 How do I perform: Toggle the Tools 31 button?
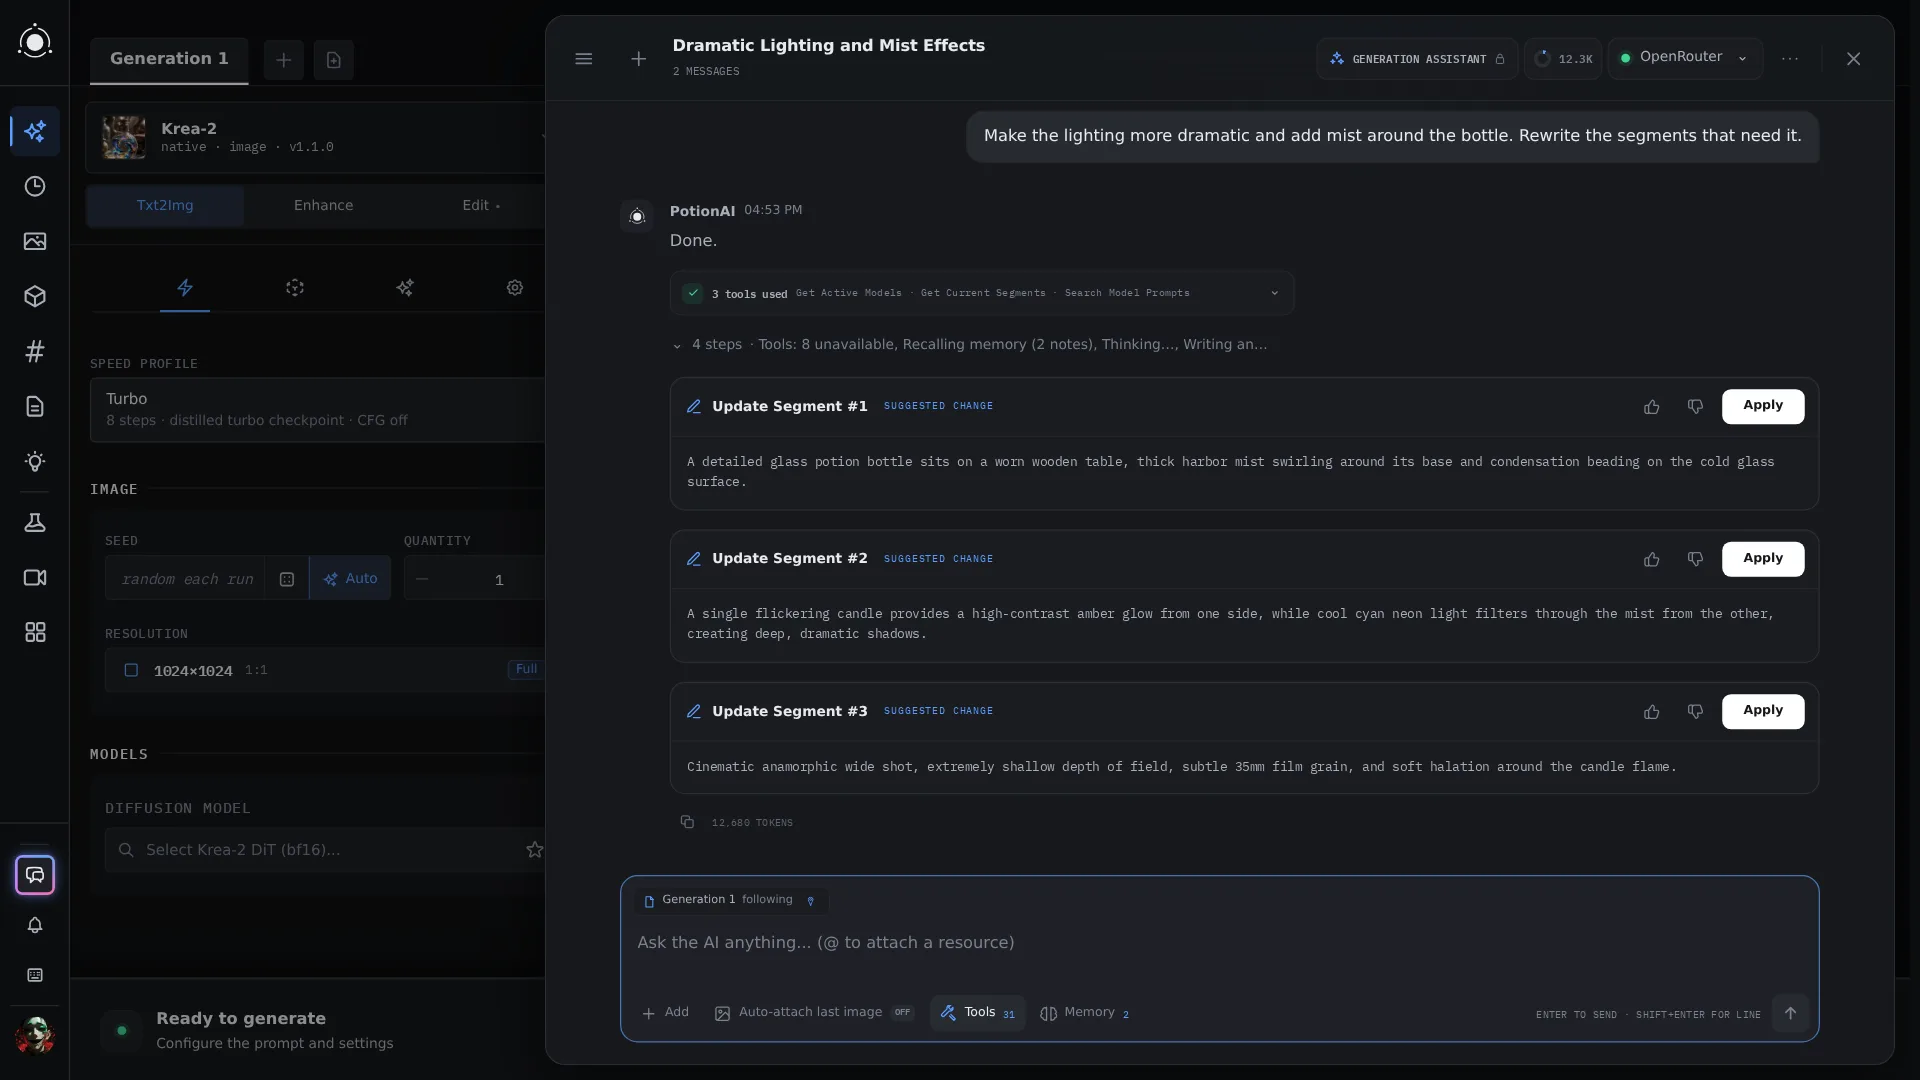[x=978, y=1013]
